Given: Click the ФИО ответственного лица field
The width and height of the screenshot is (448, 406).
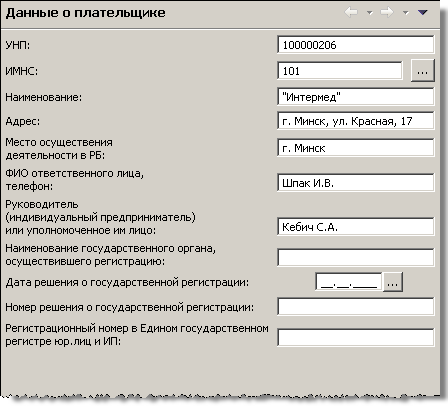Looking at the screenshot, I should click(356, 182).
